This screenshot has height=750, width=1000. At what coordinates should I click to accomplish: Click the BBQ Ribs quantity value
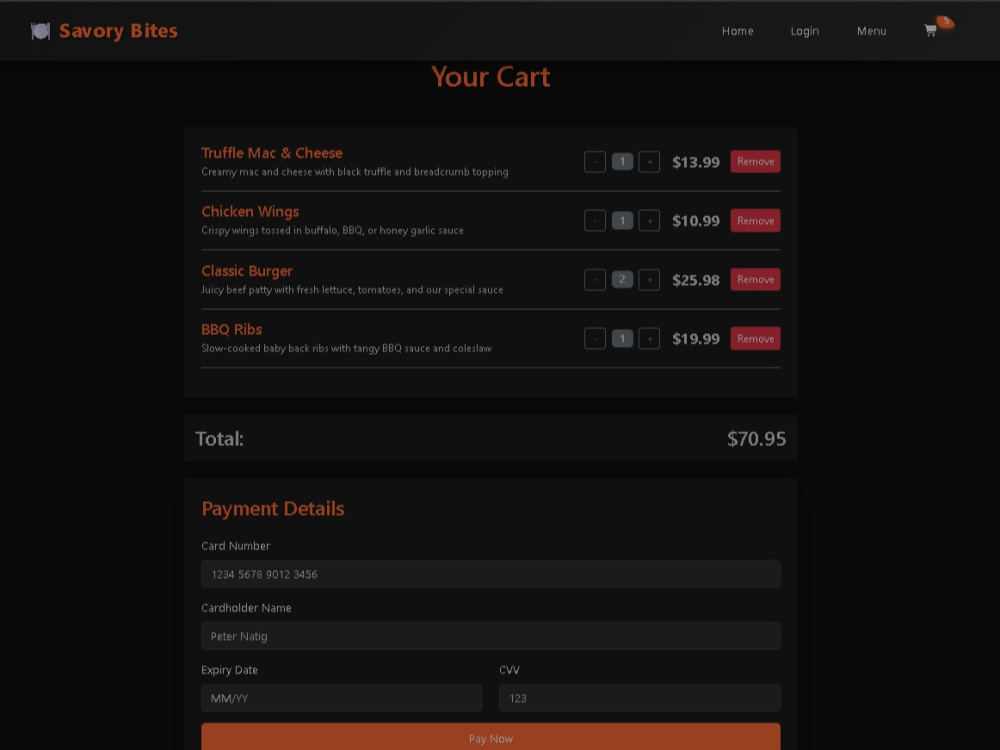[622, 339]
